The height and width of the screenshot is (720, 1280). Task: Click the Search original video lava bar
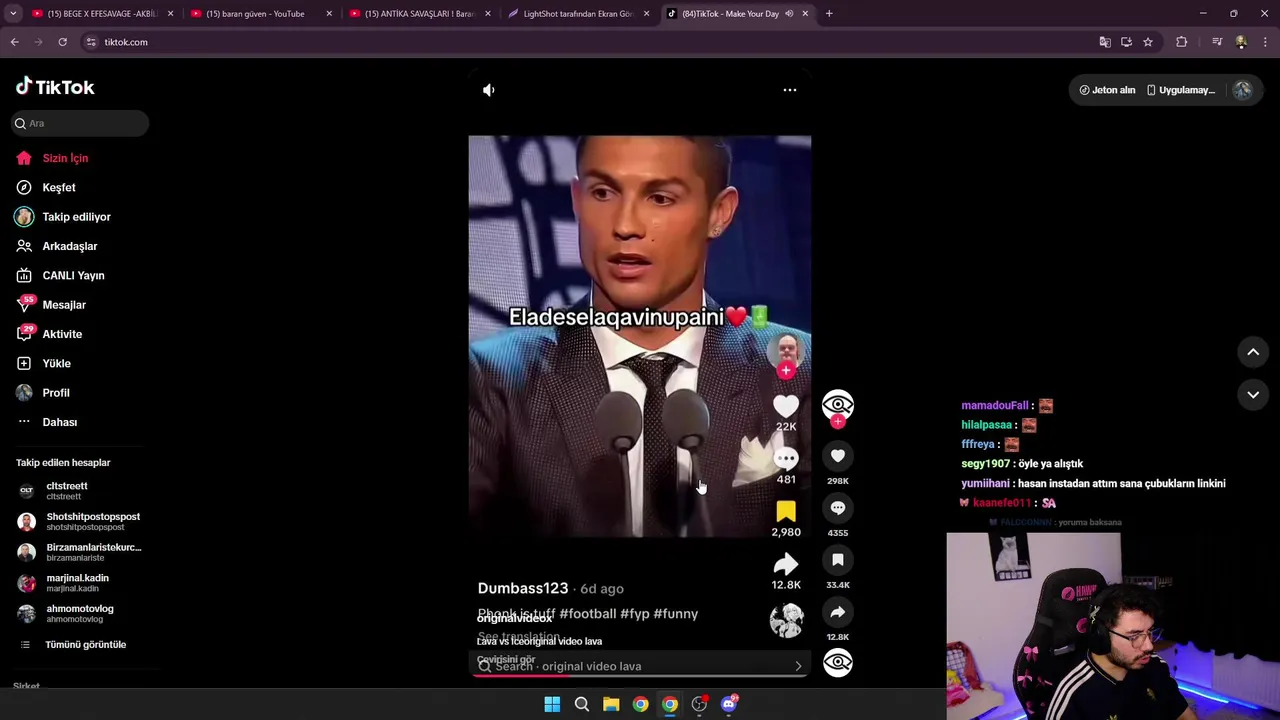[x=640, y=666]
